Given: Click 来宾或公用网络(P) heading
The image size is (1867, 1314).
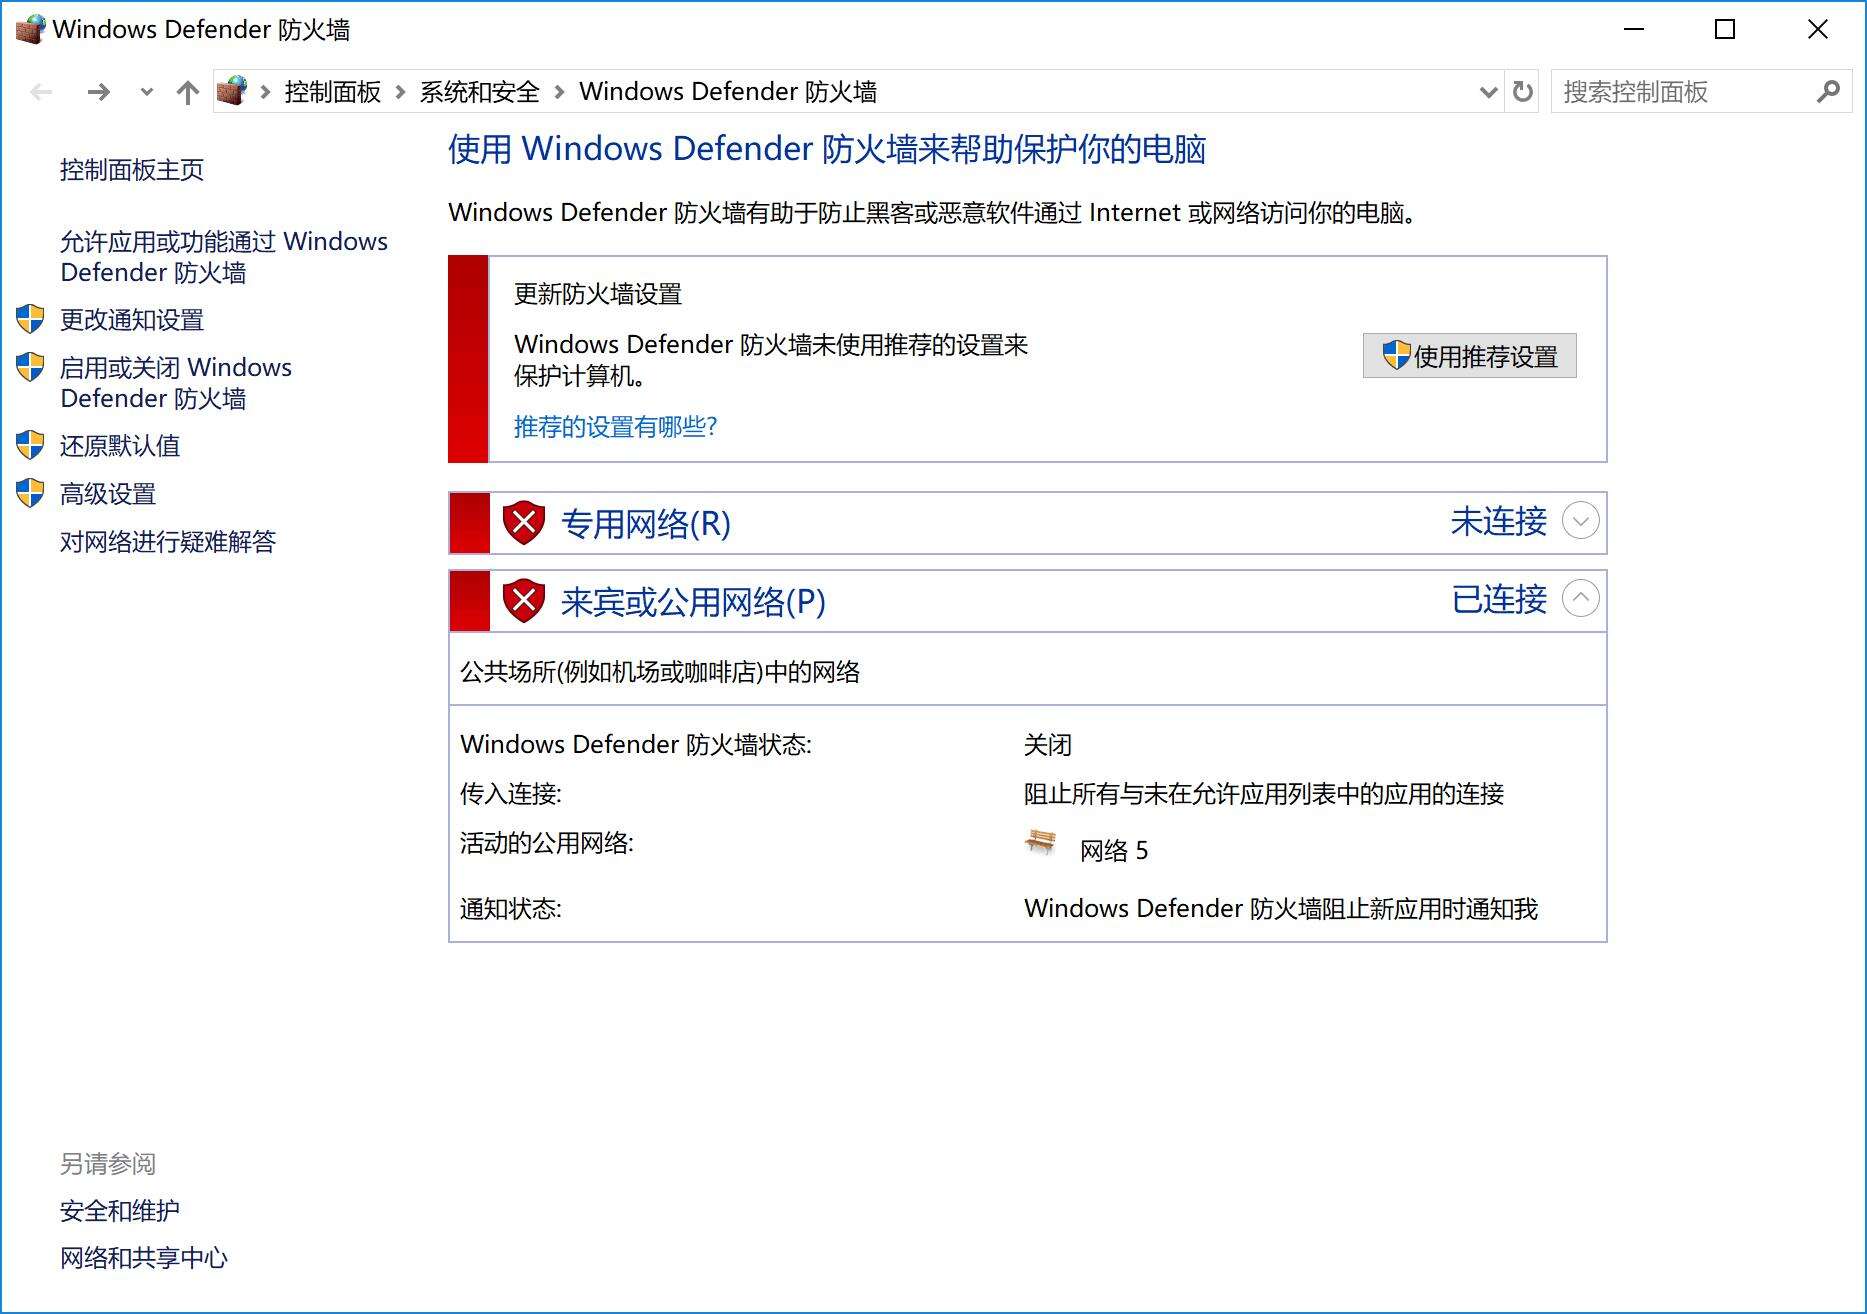Looking at the screenshot, I should [x=693, y=602].
